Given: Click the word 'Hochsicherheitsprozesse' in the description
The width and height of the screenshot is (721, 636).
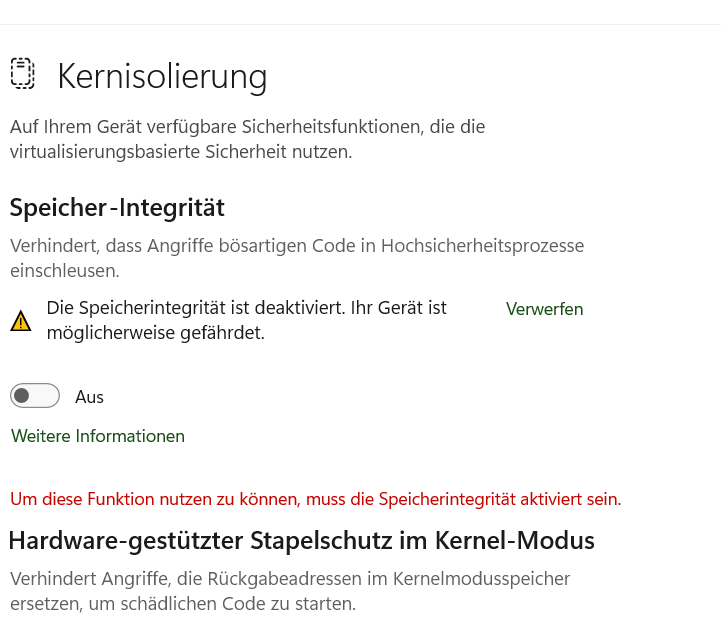Looking at the screenshot, I should [482, 246].
